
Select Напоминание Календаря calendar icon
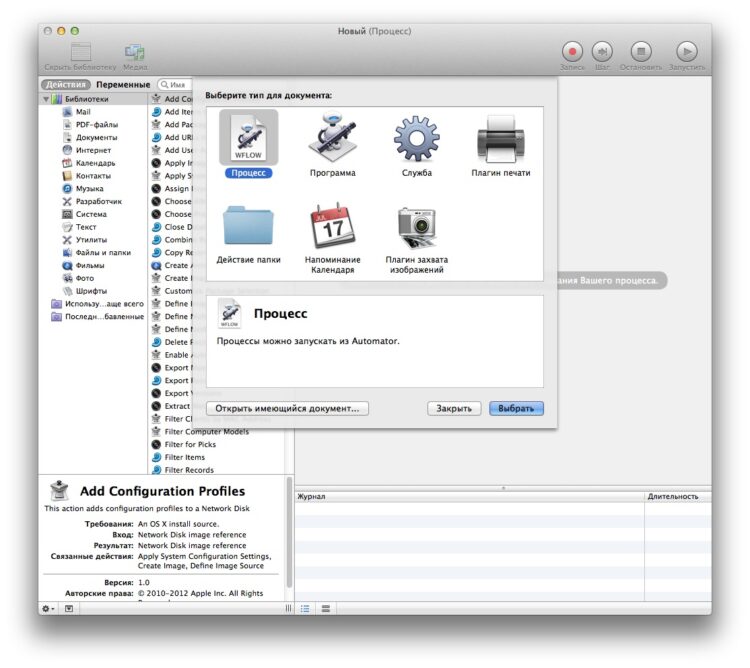[332, 225]
